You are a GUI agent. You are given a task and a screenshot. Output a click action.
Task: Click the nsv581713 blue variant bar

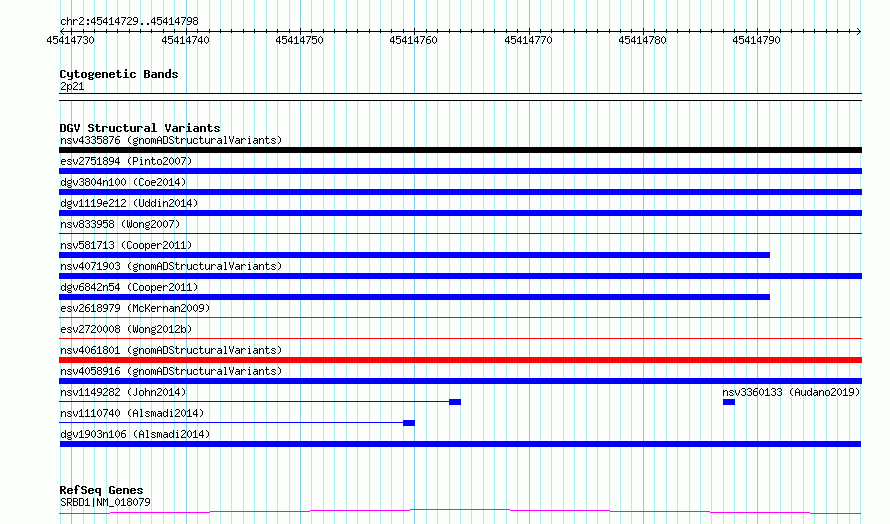[x=414, y=255]
